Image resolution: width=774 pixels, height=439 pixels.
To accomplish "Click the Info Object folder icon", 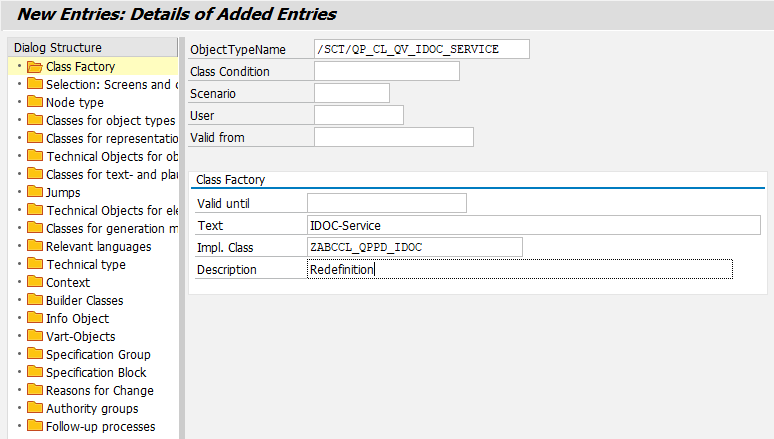I will pyautogui.click(x=35, y=319).
